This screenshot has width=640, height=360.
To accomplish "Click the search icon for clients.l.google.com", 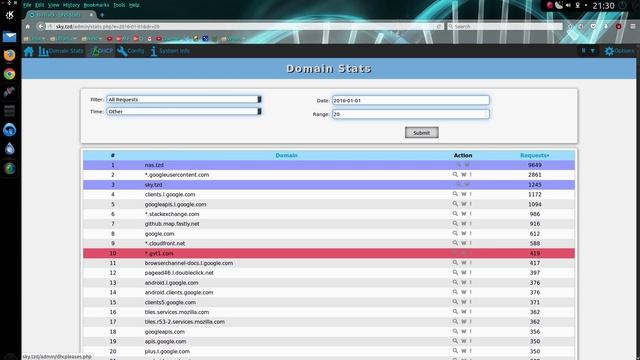I will (x=455, y=194).
